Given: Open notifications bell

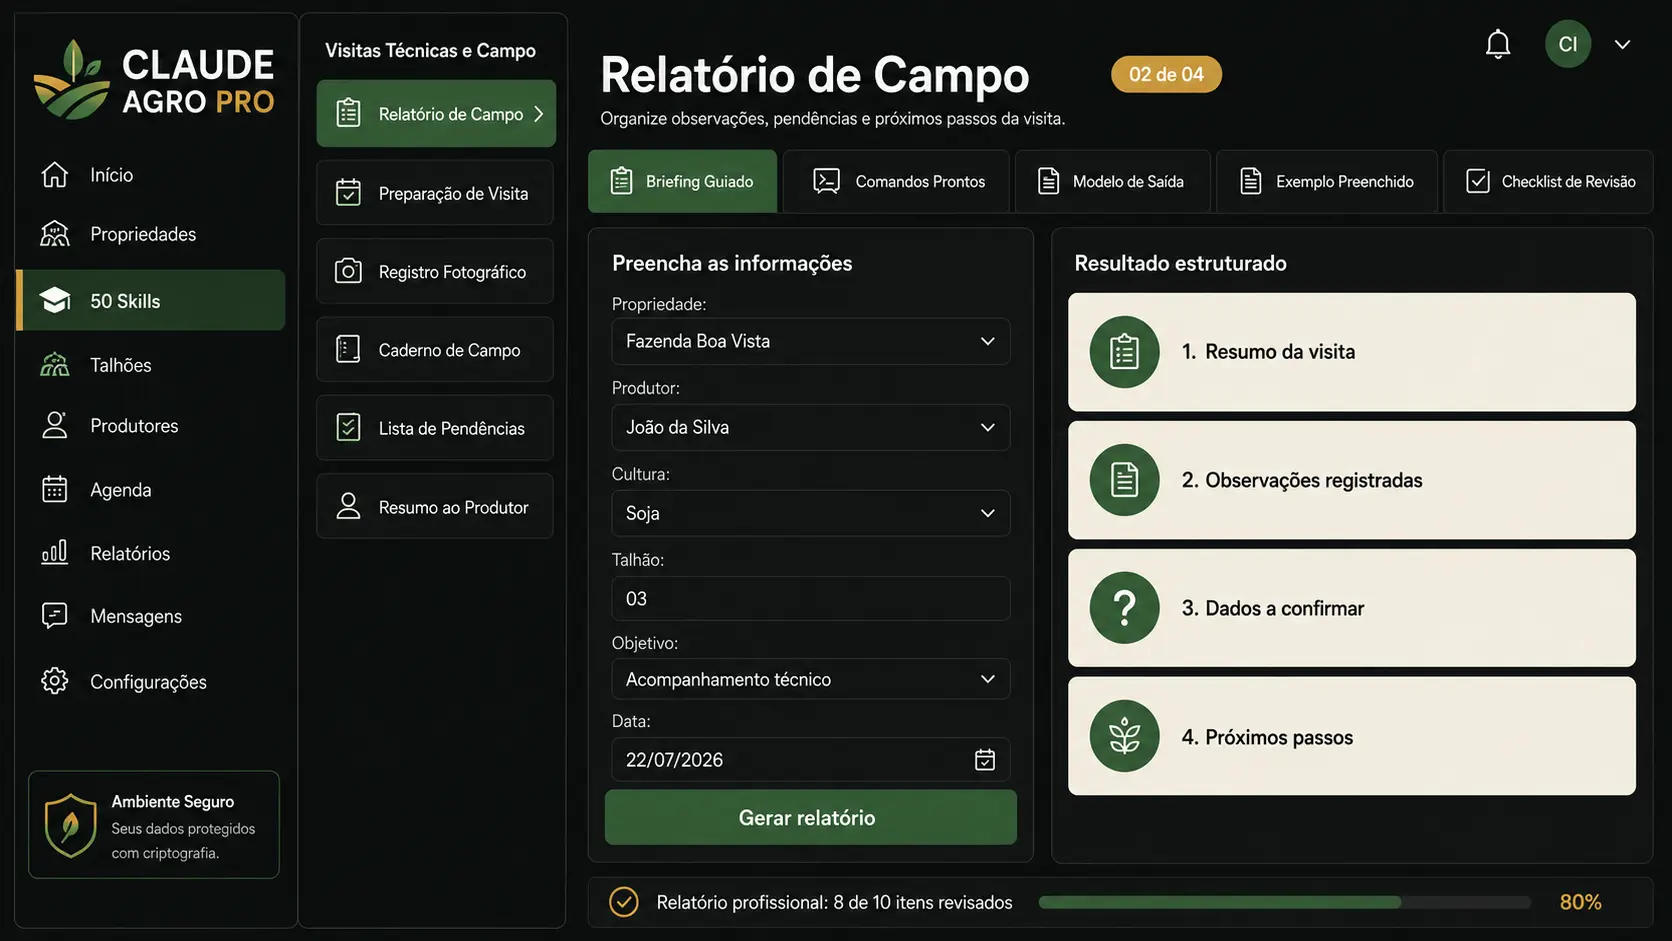Looking at the screenshot, I should coord(1497,44).
